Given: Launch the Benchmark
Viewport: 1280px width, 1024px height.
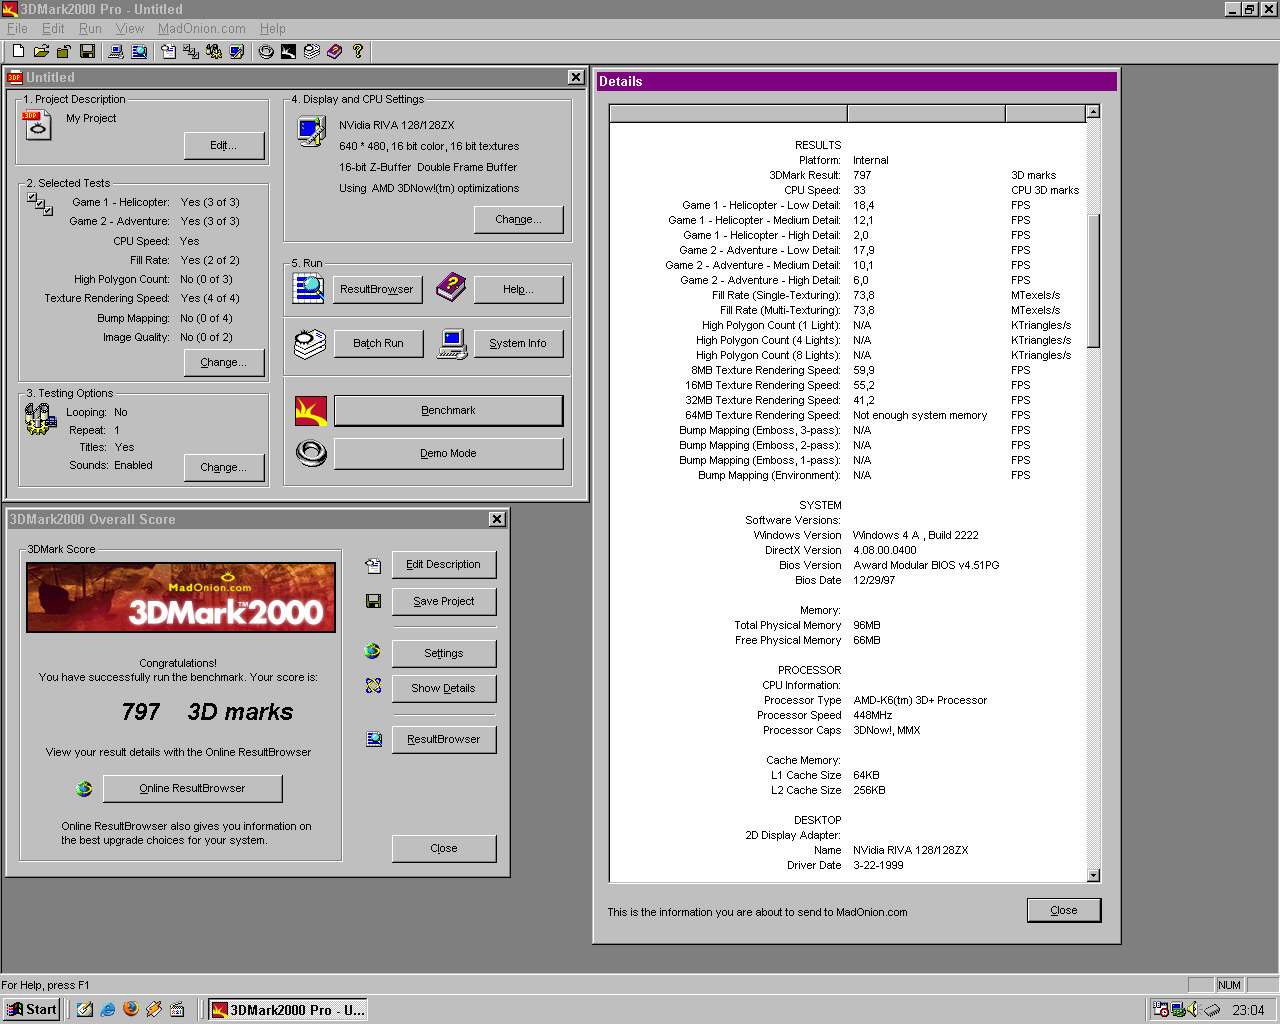Looking at the screenshot, I should (x=448, y=410).
